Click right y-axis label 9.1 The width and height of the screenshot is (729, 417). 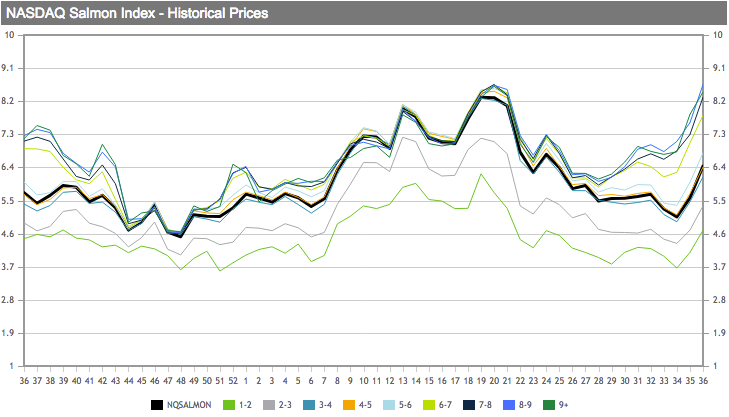tap(719, 68)
